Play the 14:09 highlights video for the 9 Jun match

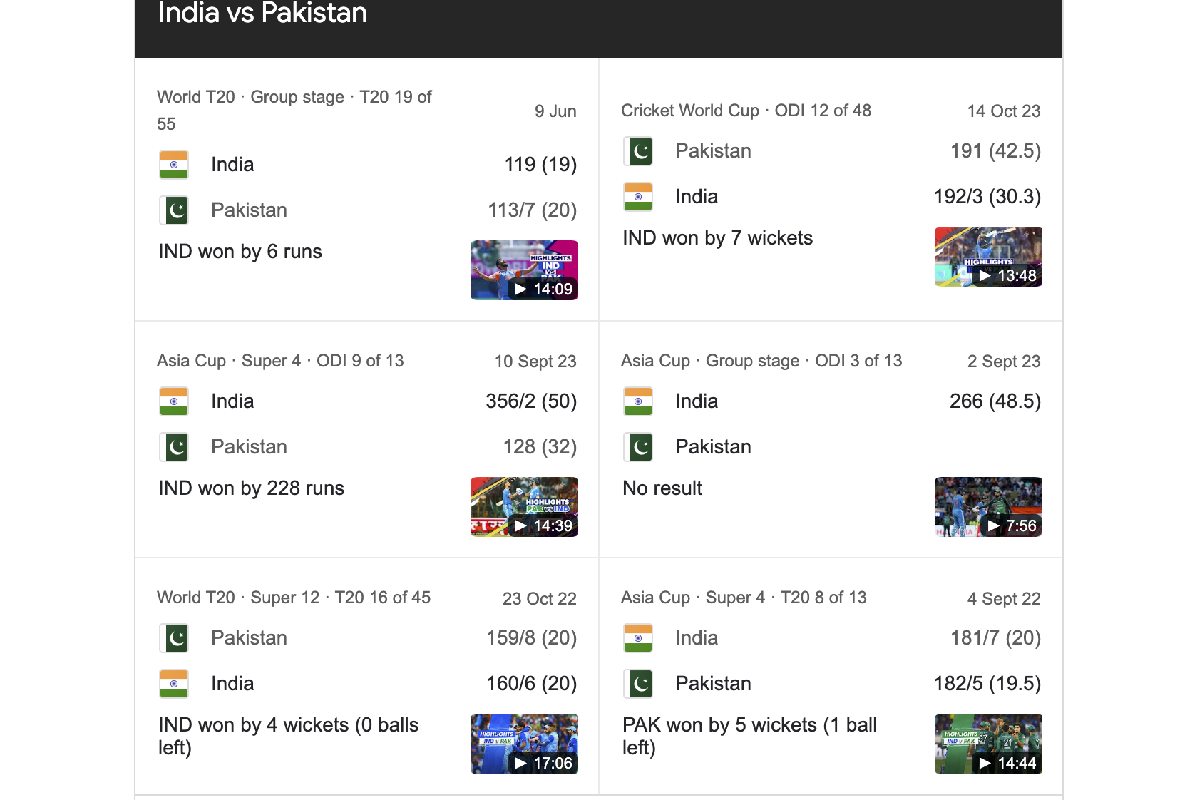pos(524,270)
